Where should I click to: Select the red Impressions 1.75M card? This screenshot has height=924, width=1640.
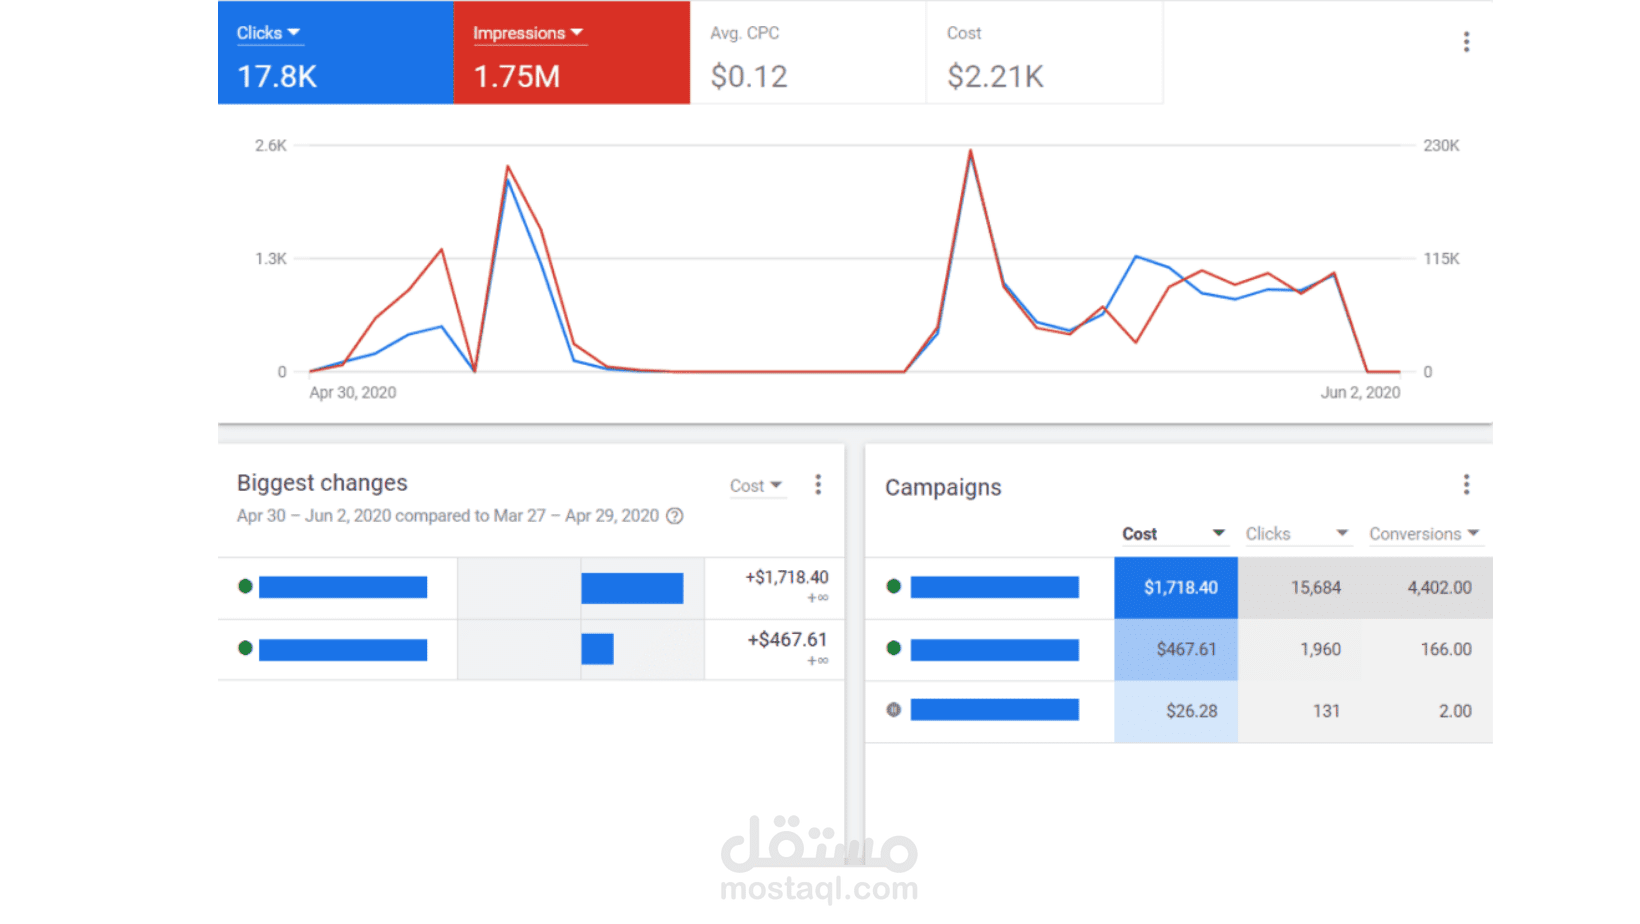coord(572,53)
